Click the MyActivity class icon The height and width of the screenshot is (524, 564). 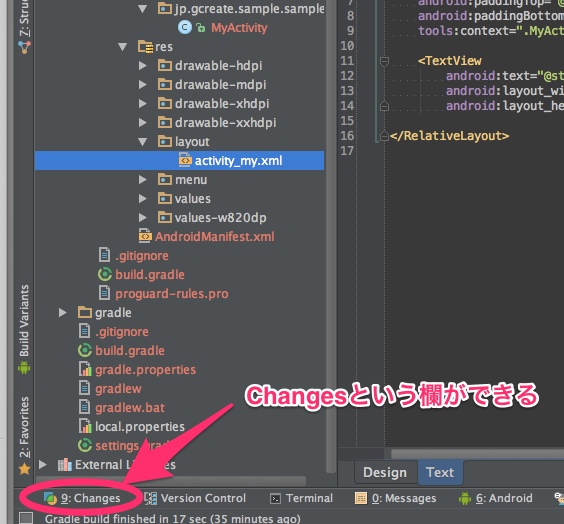tap(185, 27)
